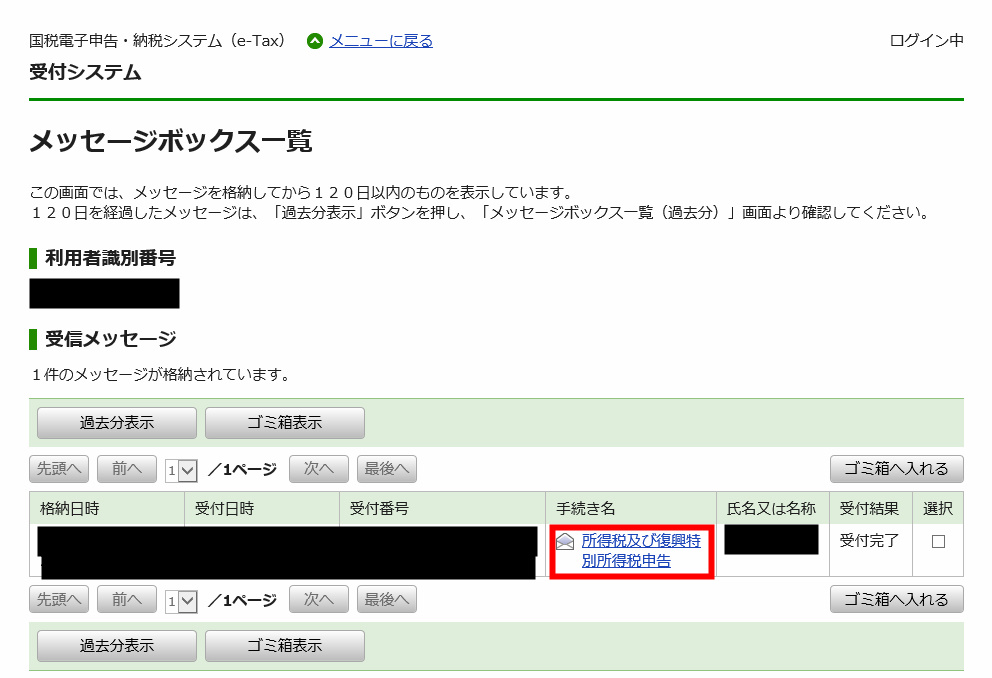Click the top 過去分表示 button

(x=117, y=422)
